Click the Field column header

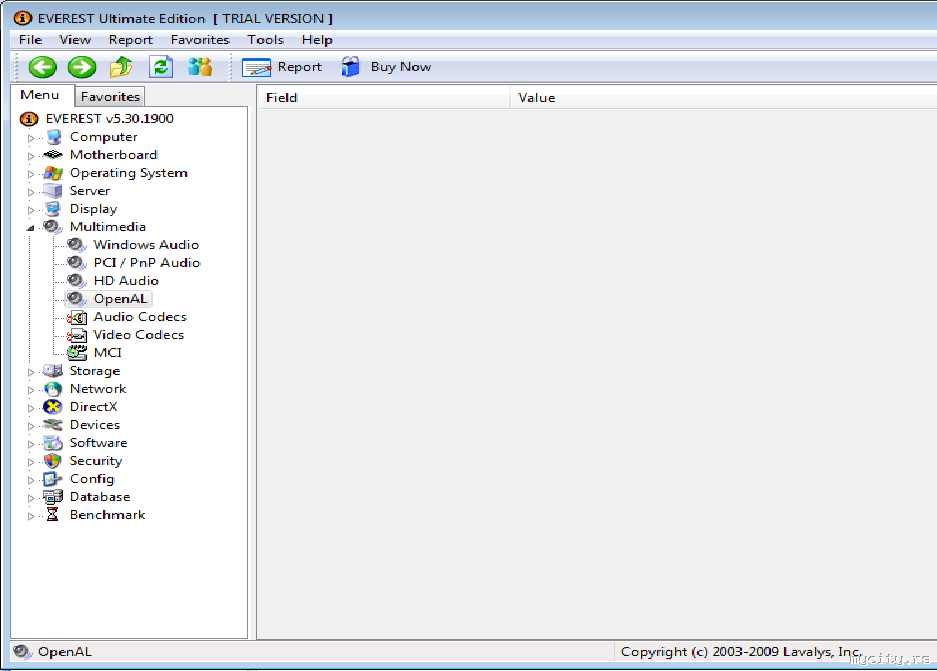[384, 97]
